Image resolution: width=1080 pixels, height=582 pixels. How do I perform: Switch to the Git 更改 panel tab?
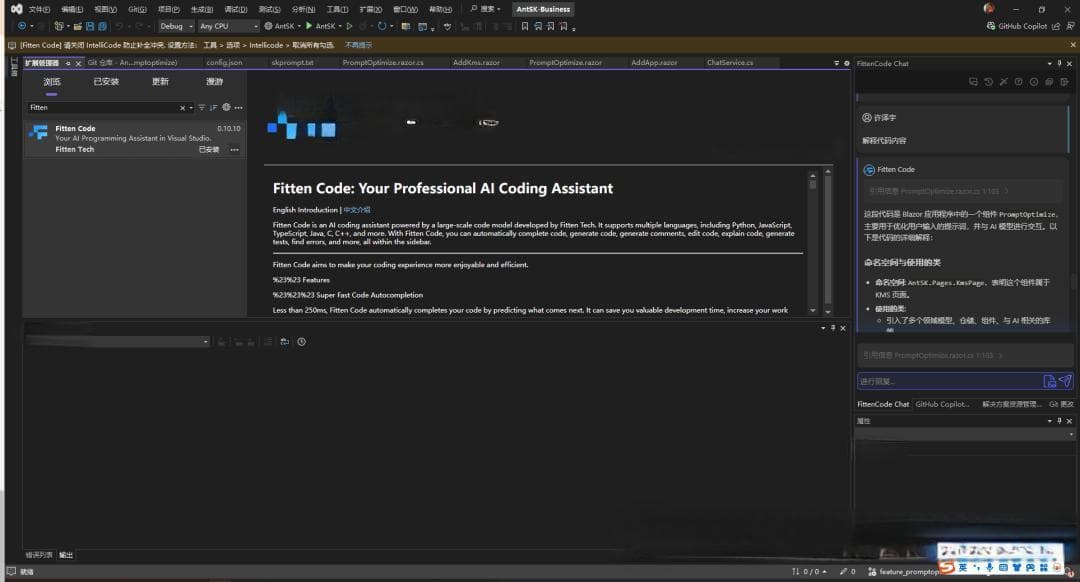[x=1061, y=404]
